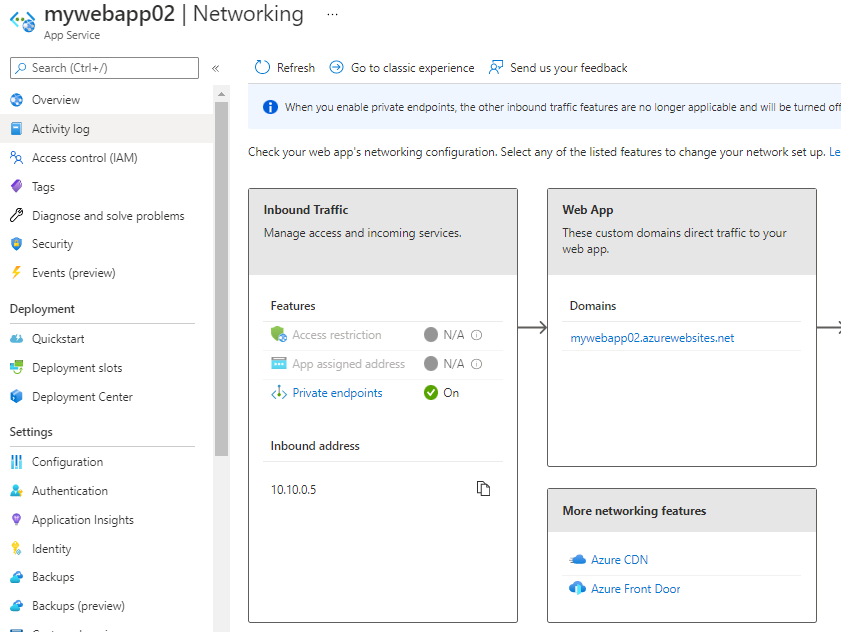The image size is (841, 632).
Task: Open the Private endpoints link
Action: [x=337, y=393]
